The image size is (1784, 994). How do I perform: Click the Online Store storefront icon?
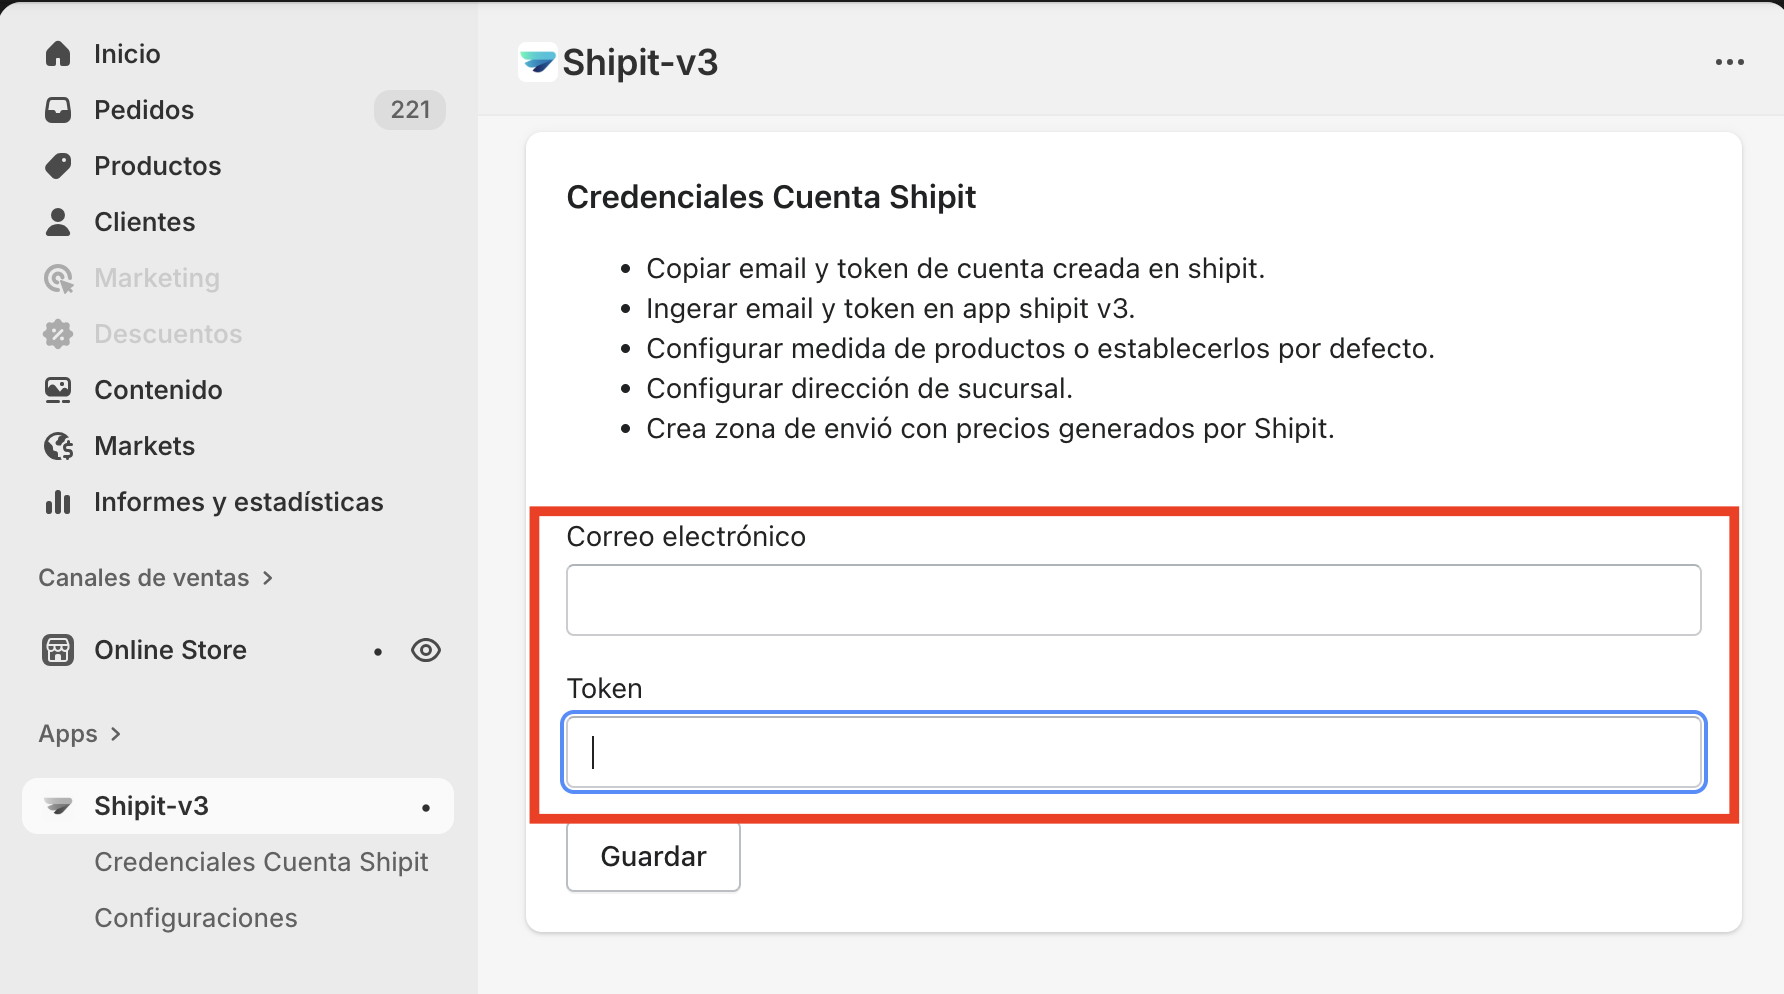[x=58, y=650]
